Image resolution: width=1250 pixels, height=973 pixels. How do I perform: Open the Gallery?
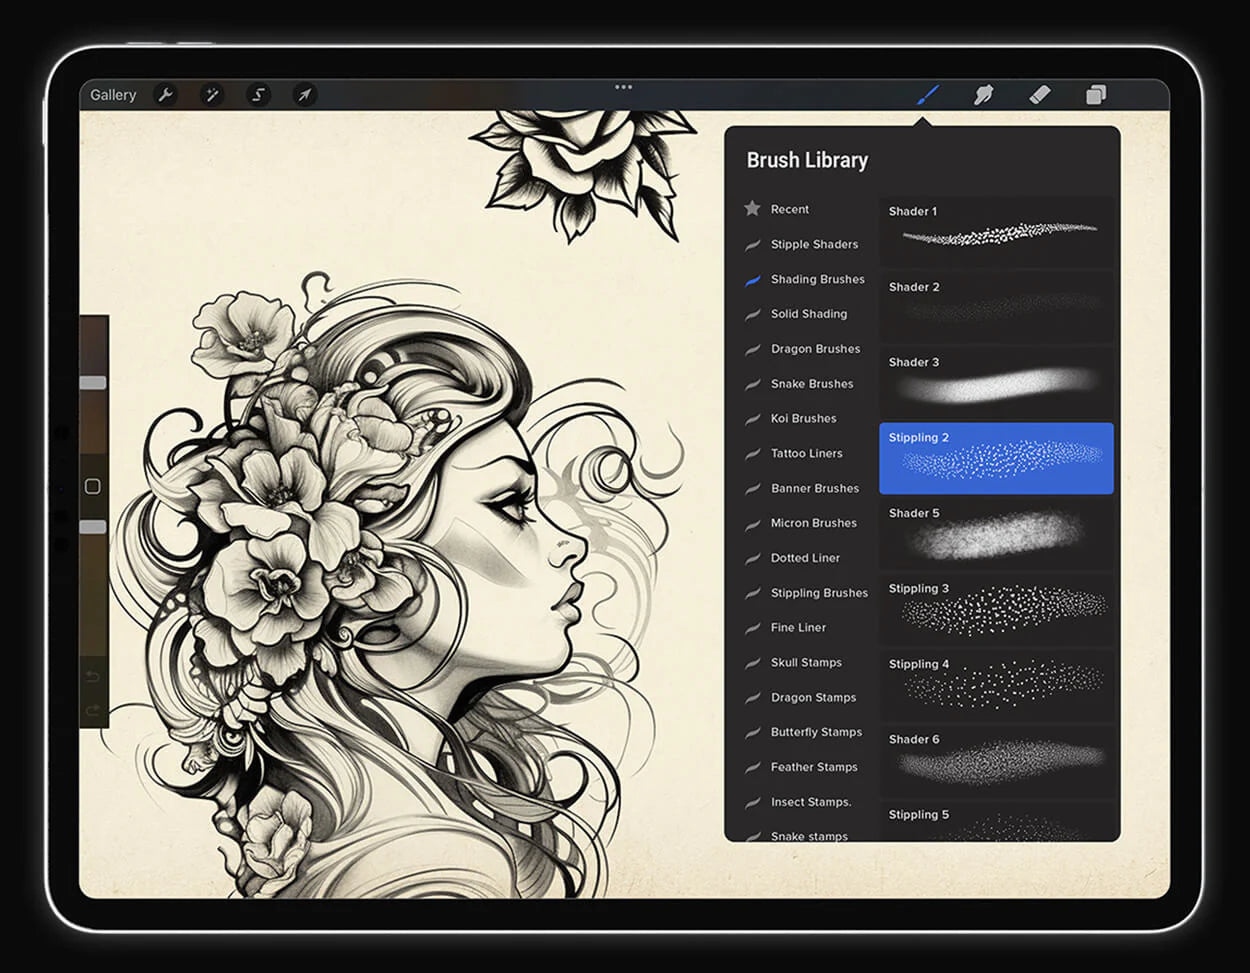click(113, 95)
